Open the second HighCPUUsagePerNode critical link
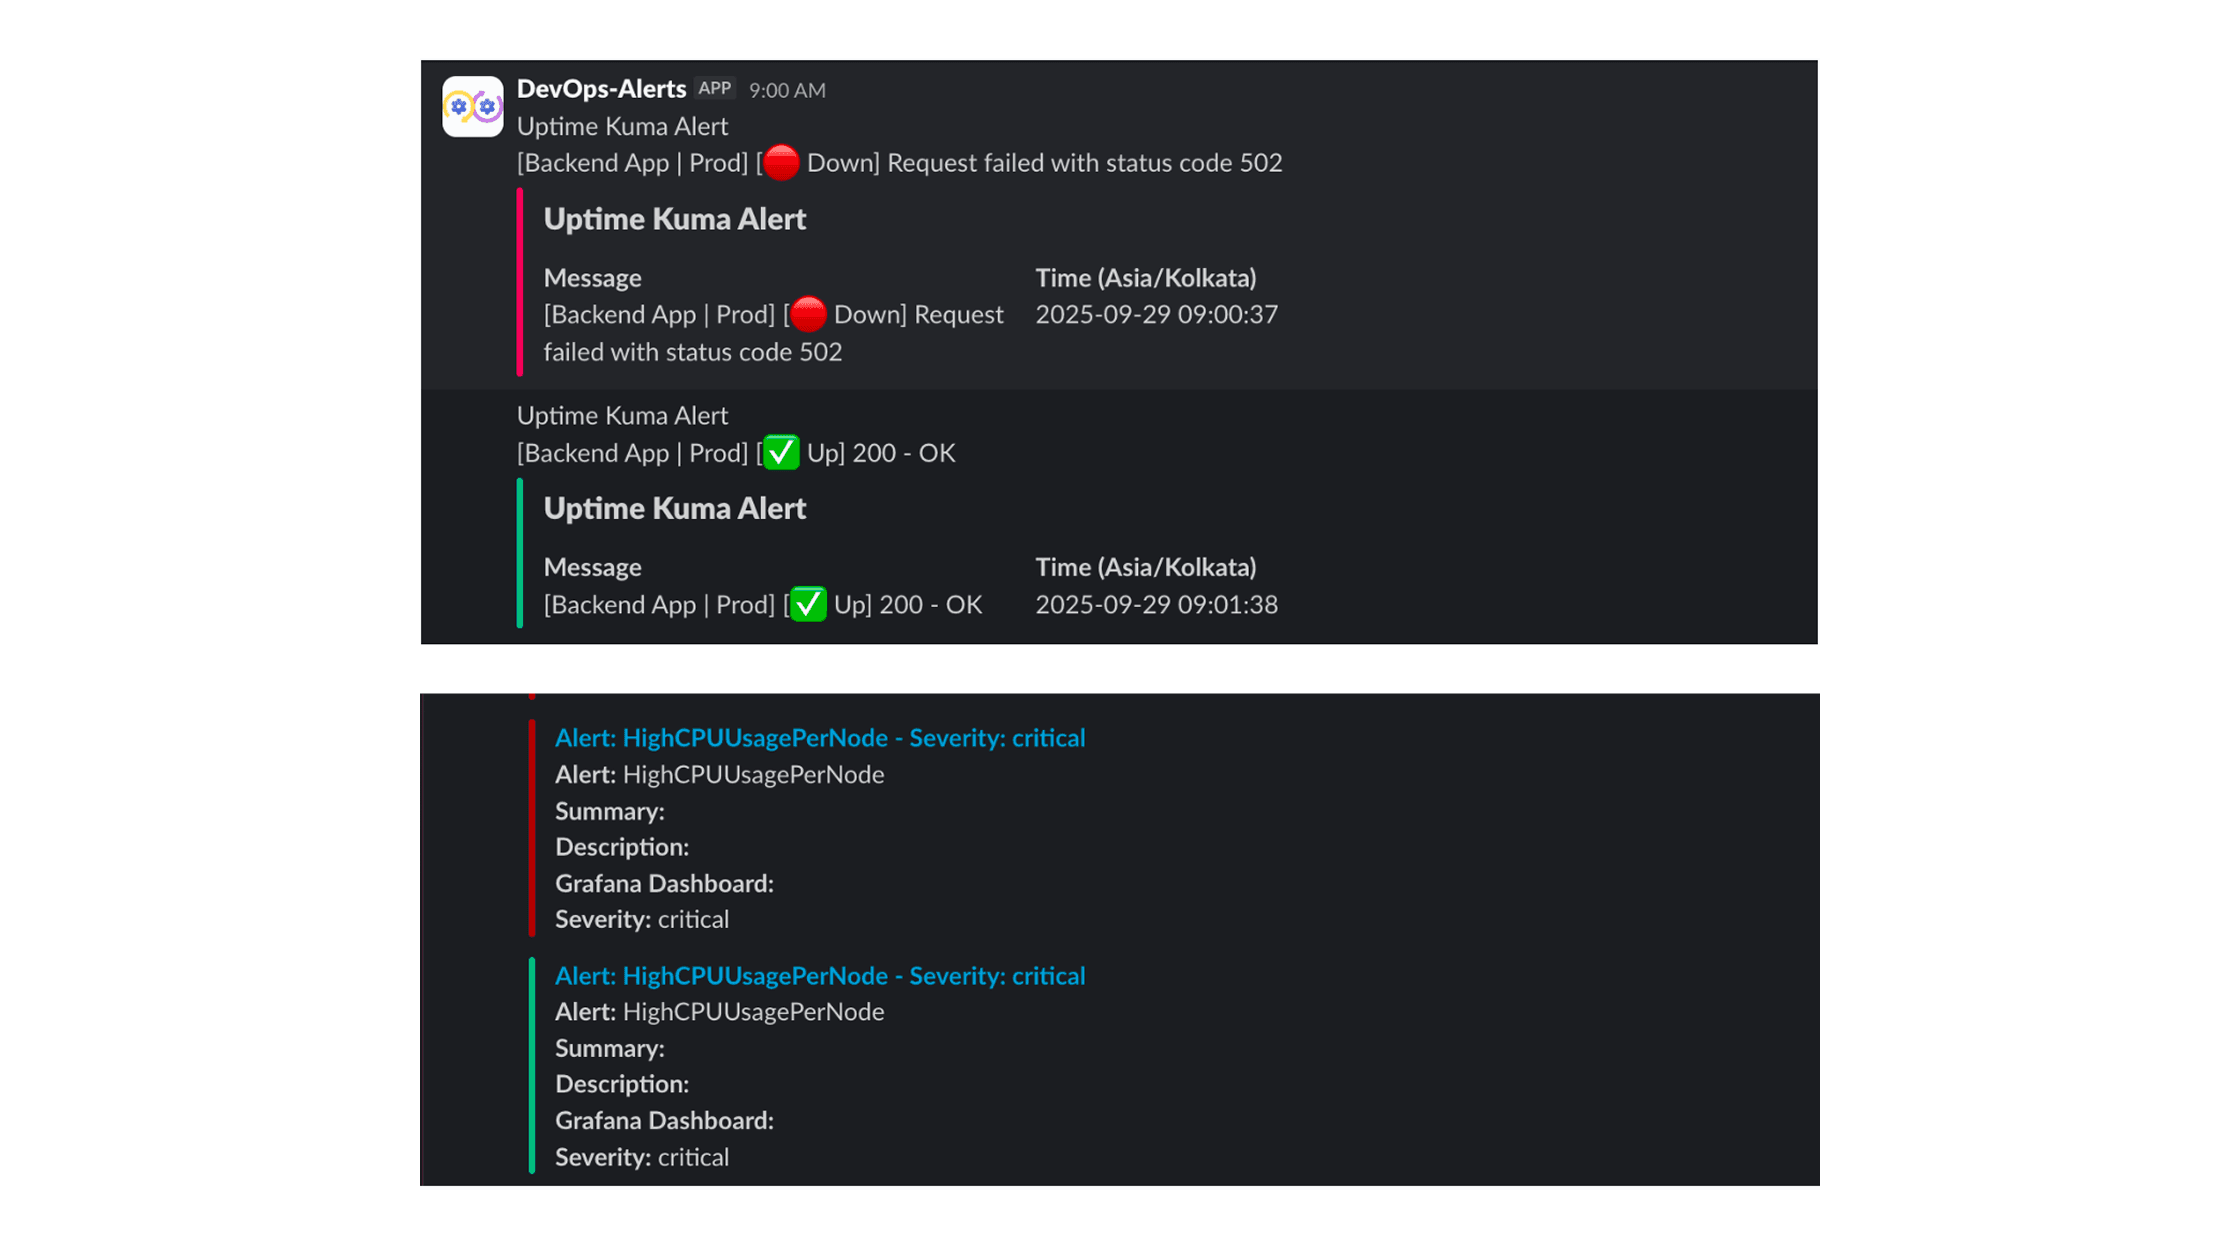Screen dimensions: 2240x1260 pyautogui.click(x=819, y=976)
